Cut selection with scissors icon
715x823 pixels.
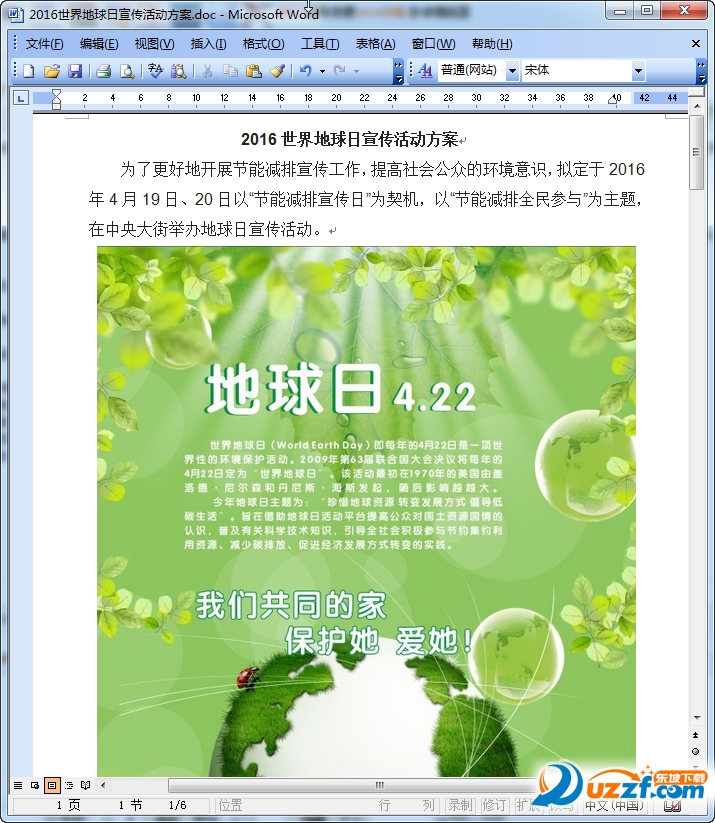[207, 71]
